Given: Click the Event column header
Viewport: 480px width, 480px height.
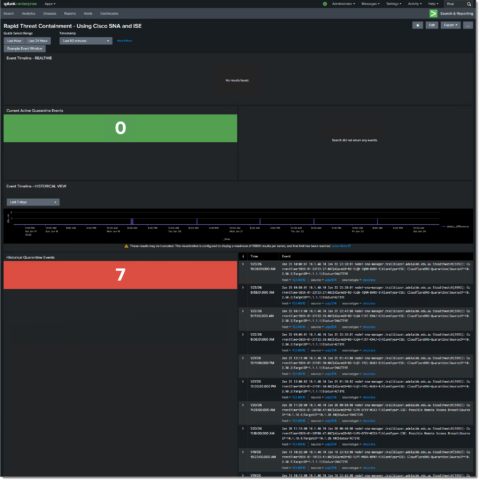Looking at the screenshot, I should coord(286,256).
